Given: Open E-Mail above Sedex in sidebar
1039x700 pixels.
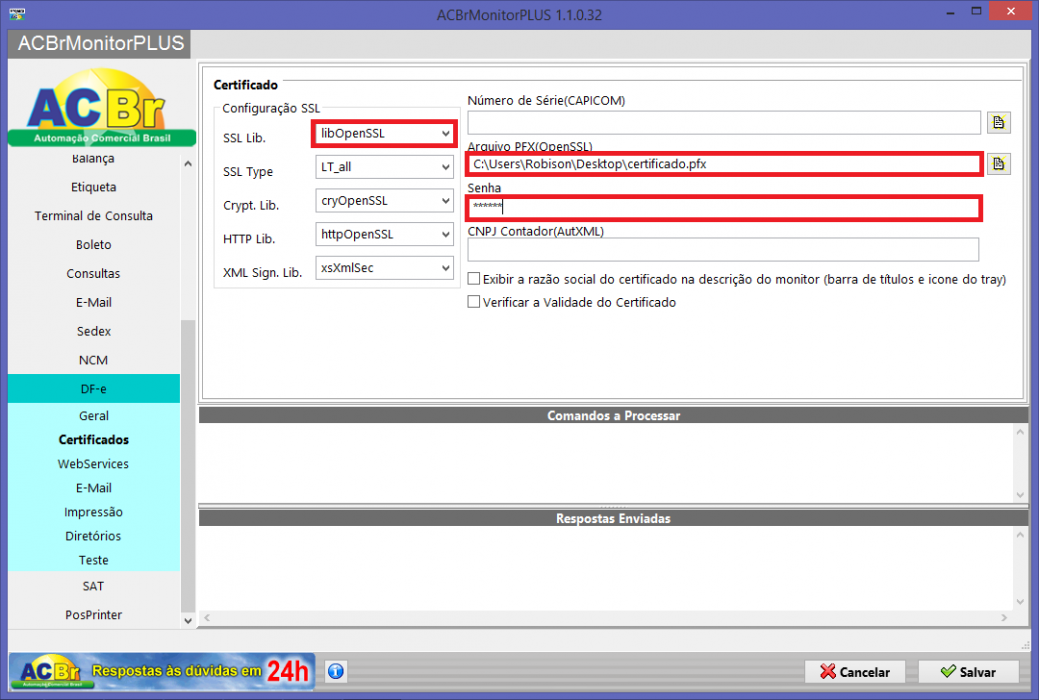Looking at the screenshot, I should (x=93, y=302).
